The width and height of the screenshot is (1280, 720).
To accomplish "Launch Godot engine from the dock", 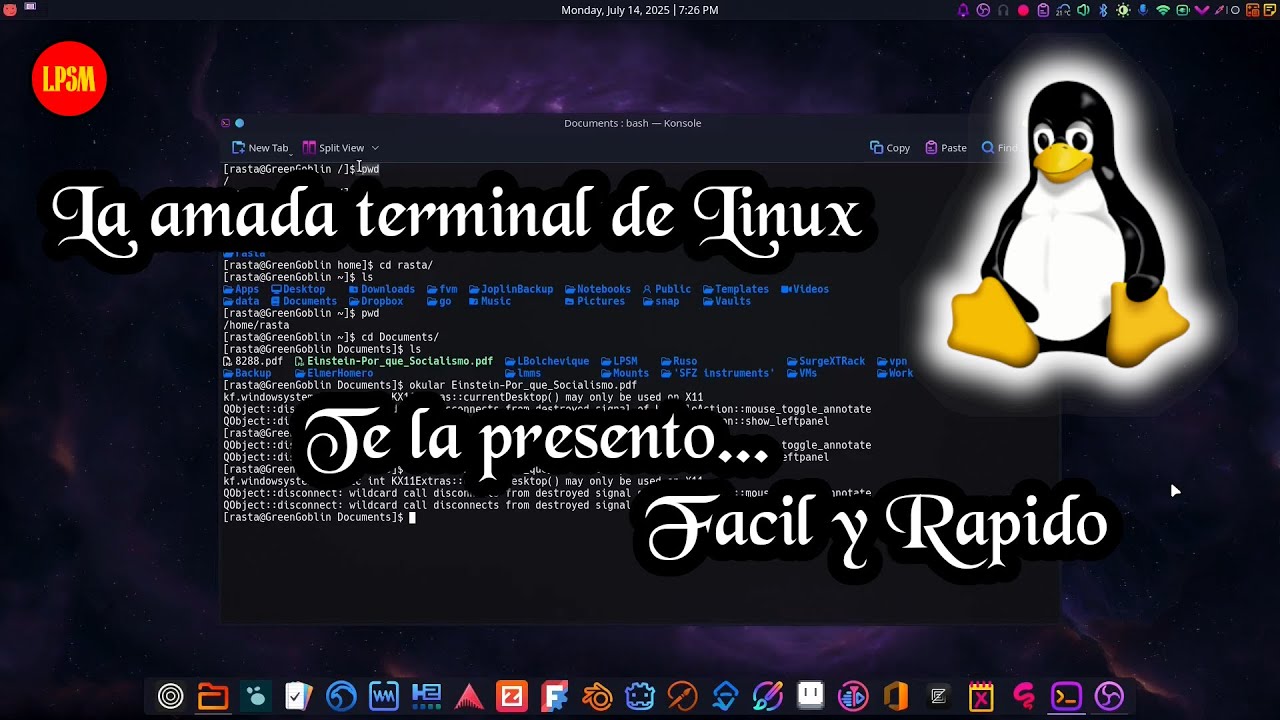I will point(640,696).
